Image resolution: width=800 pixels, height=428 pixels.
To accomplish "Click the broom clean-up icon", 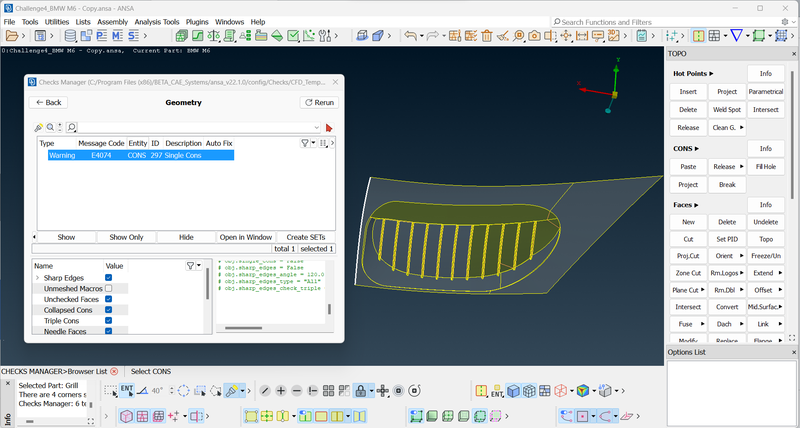I will coord(503,36).
